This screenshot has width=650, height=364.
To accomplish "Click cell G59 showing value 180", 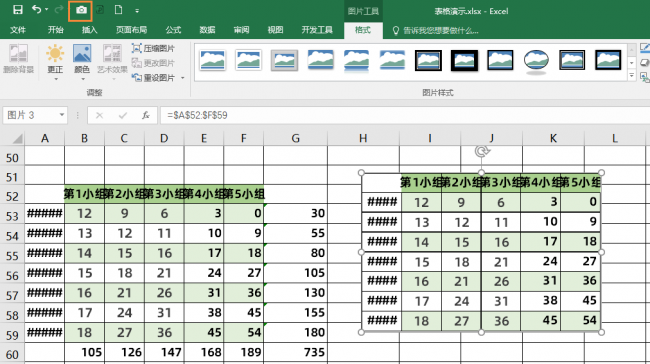I will (295, 332).
